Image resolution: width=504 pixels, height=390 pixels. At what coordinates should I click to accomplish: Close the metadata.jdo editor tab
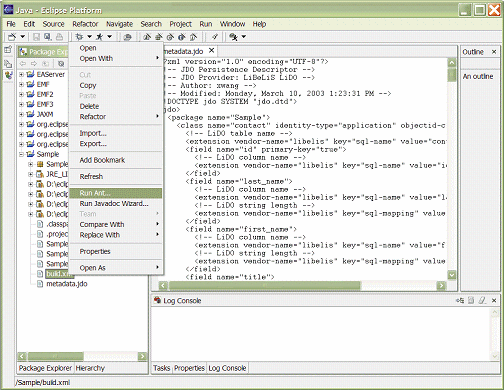[211, 51]
